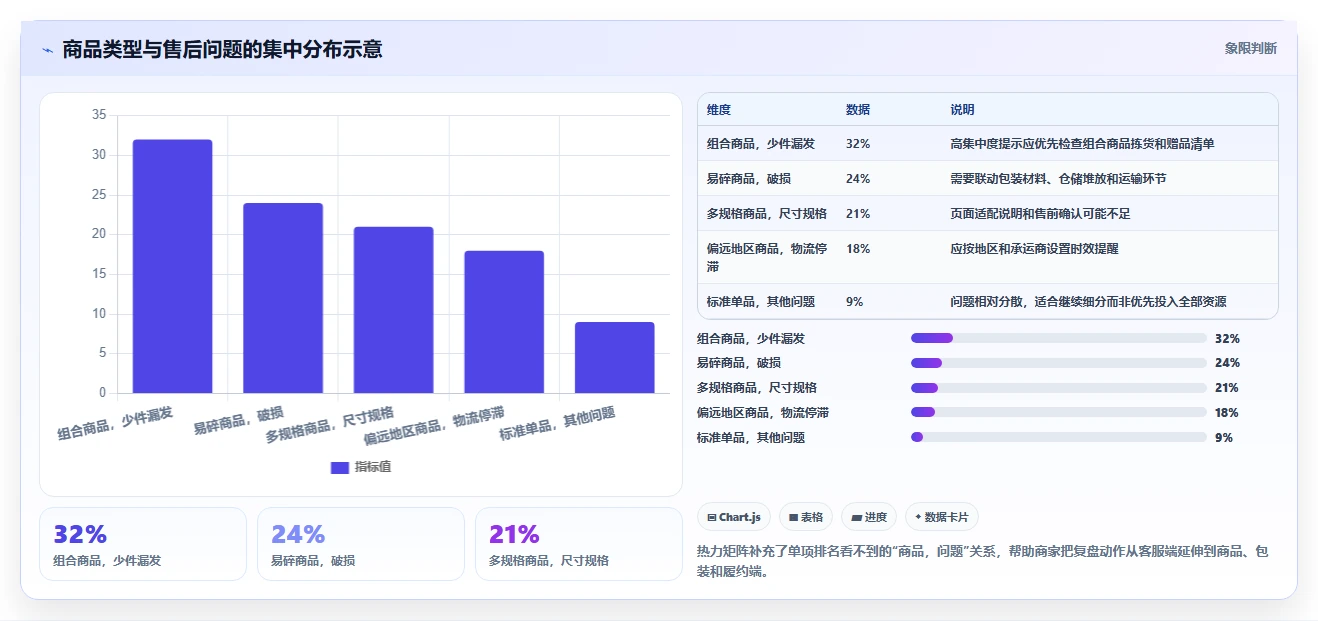Image resolution: width=1318 pixels, height=621 pixels.
Task: Click the 32% progress bar for 组合商品
Action: point(1059,338)
